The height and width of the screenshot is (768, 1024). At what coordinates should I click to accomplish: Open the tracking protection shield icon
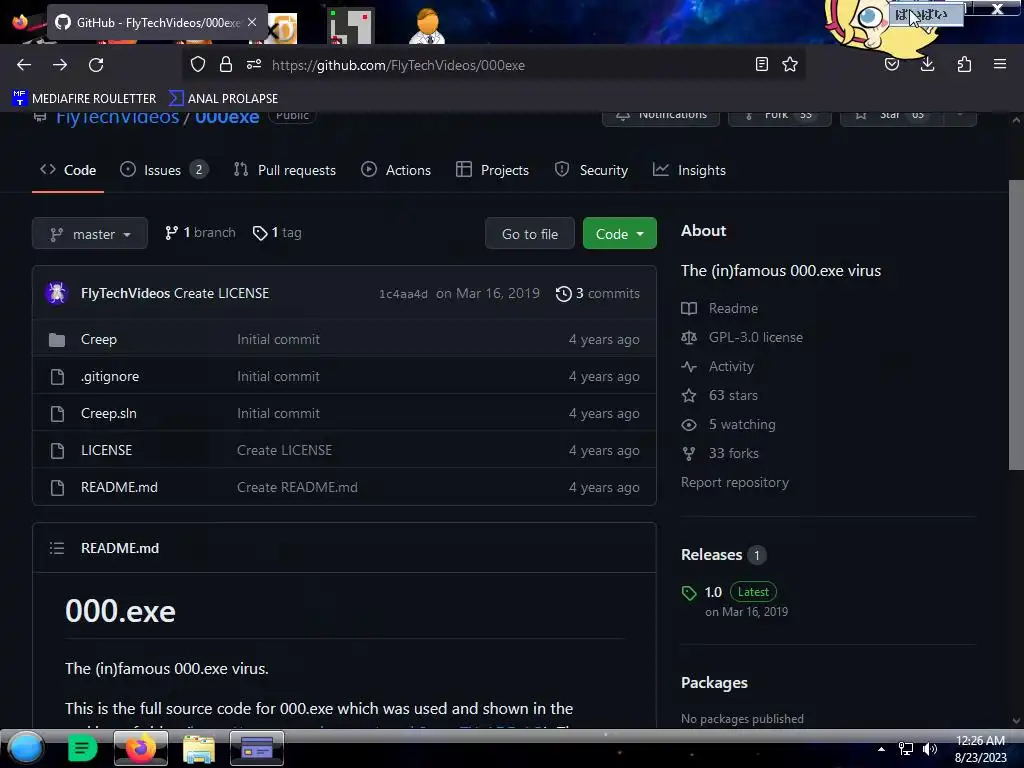[198, 65]
